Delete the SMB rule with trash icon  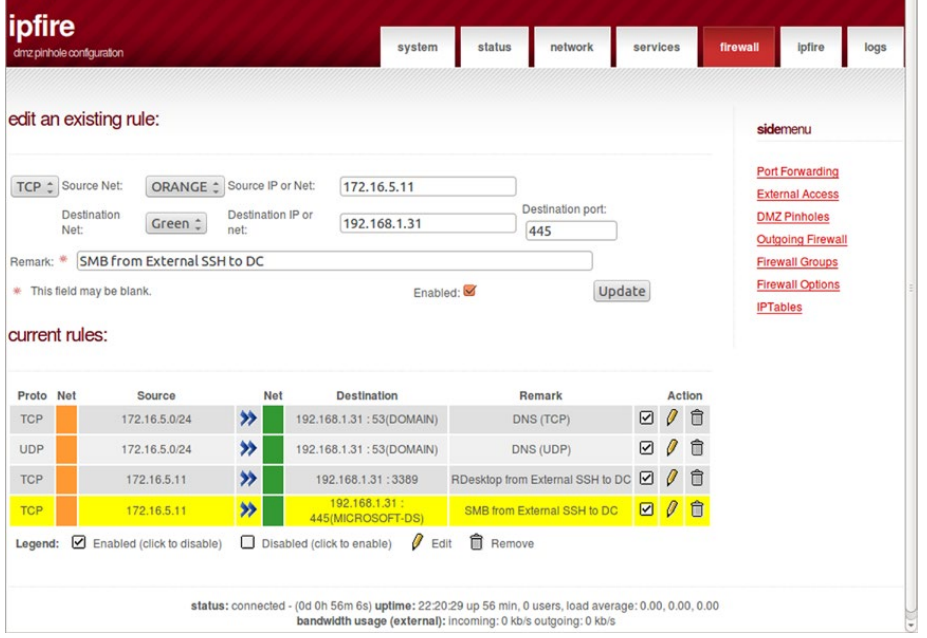click(x=695, y=507)
